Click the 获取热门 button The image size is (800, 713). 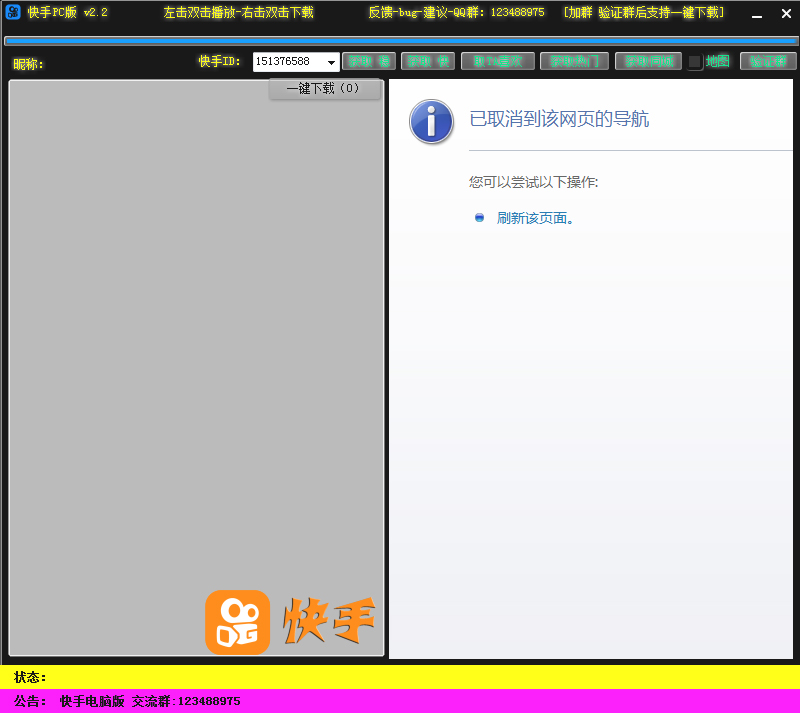574,61
